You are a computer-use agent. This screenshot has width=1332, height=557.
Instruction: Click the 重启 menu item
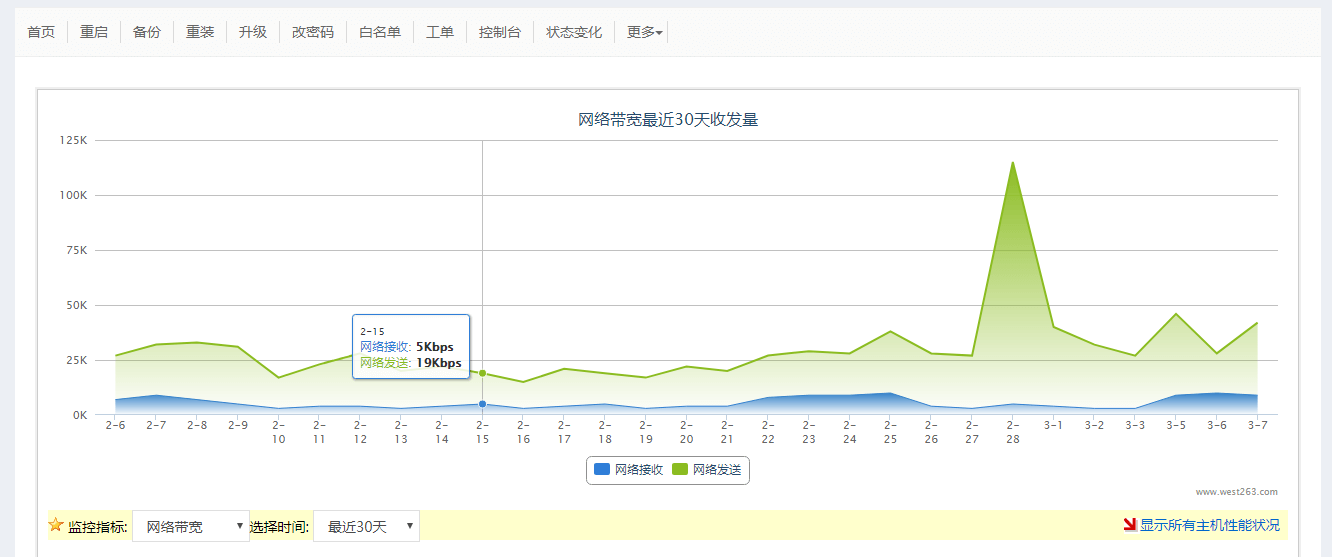pyautogui.click(x=94, y=32)
